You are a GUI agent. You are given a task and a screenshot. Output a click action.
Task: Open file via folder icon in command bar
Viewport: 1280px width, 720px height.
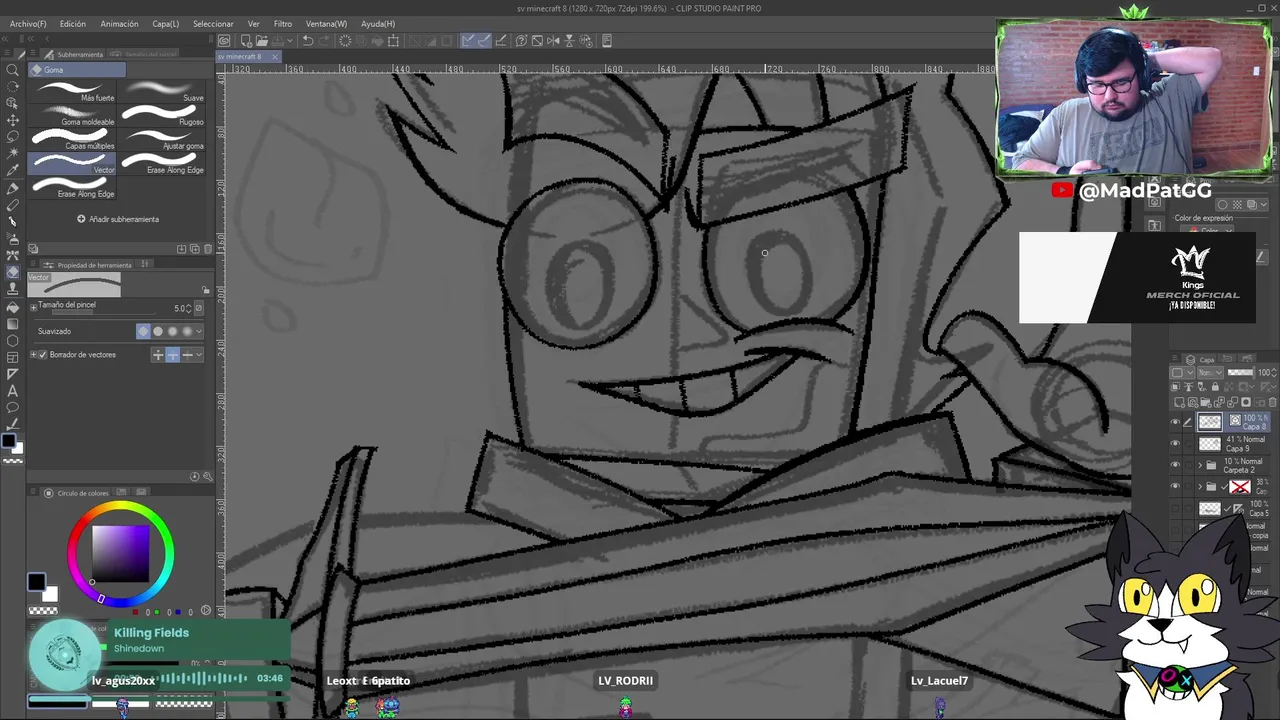coord(261,41)
